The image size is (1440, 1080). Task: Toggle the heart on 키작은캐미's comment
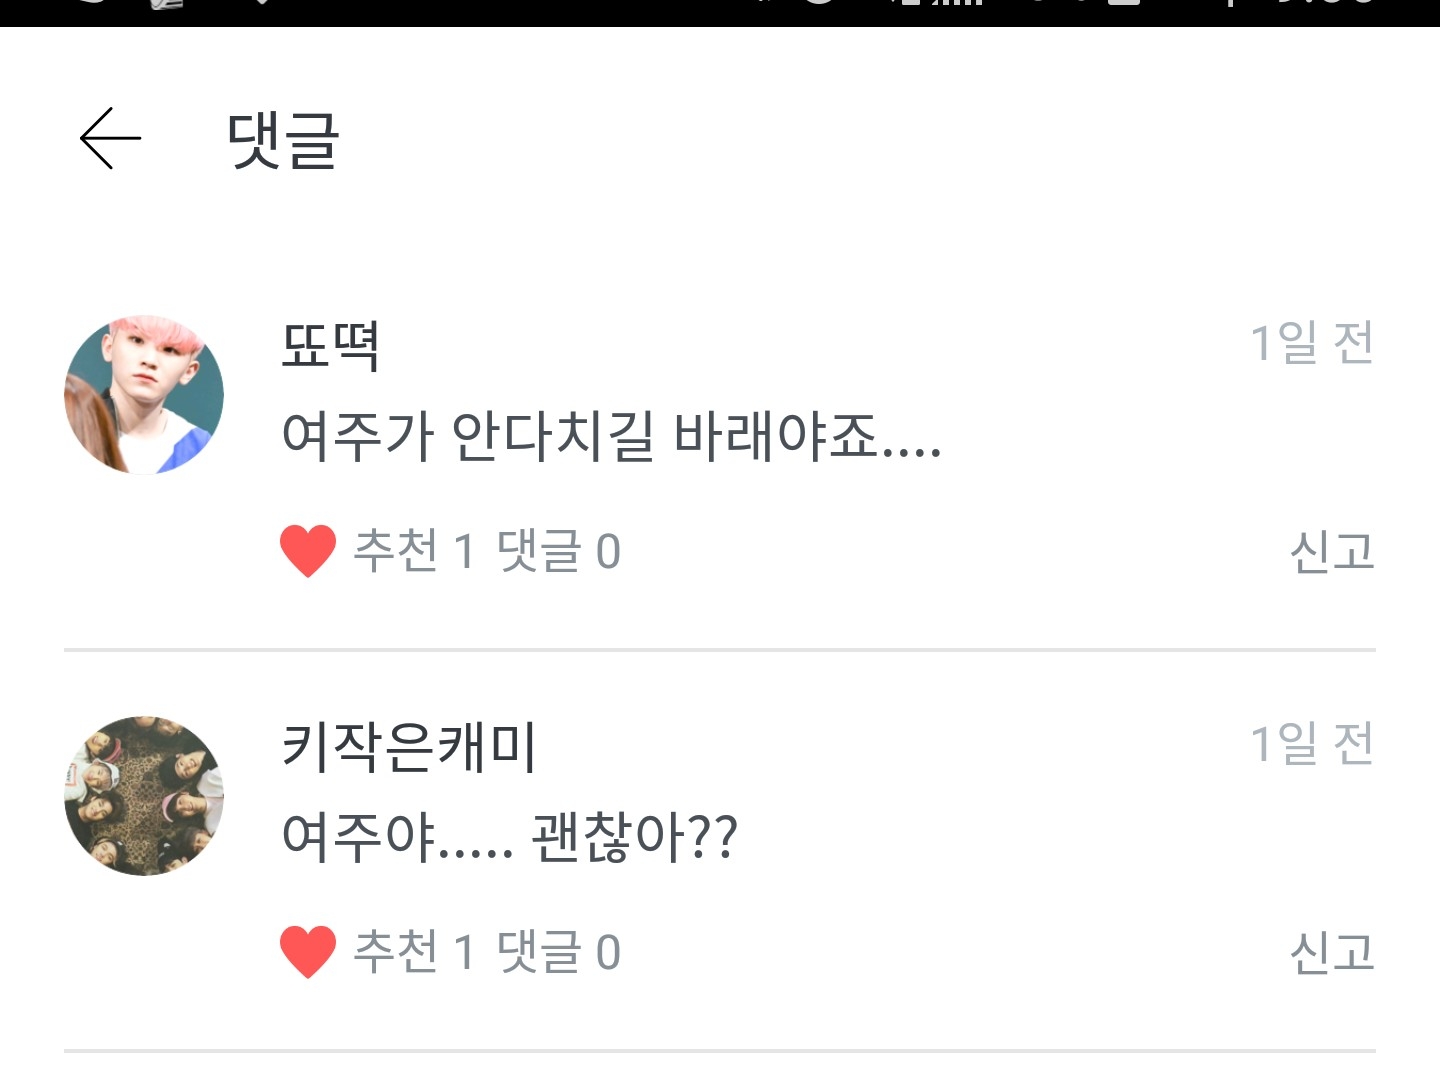(x=307, y=951)
